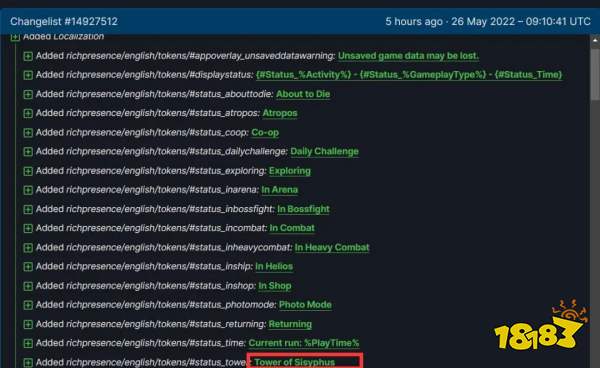Expand the status_atropos row plus icon
Viewport: 600px width, 368px height.
click(x=28, y=114)
